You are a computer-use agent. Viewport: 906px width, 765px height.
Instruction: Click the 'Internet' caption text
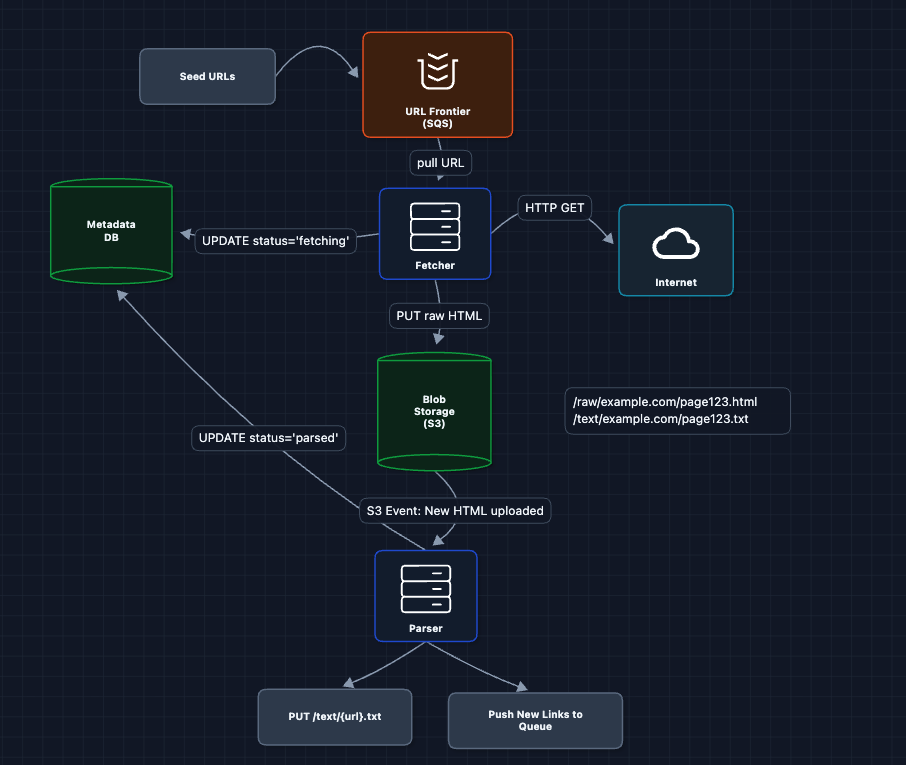pyautogui.click(x=675, y=282)
